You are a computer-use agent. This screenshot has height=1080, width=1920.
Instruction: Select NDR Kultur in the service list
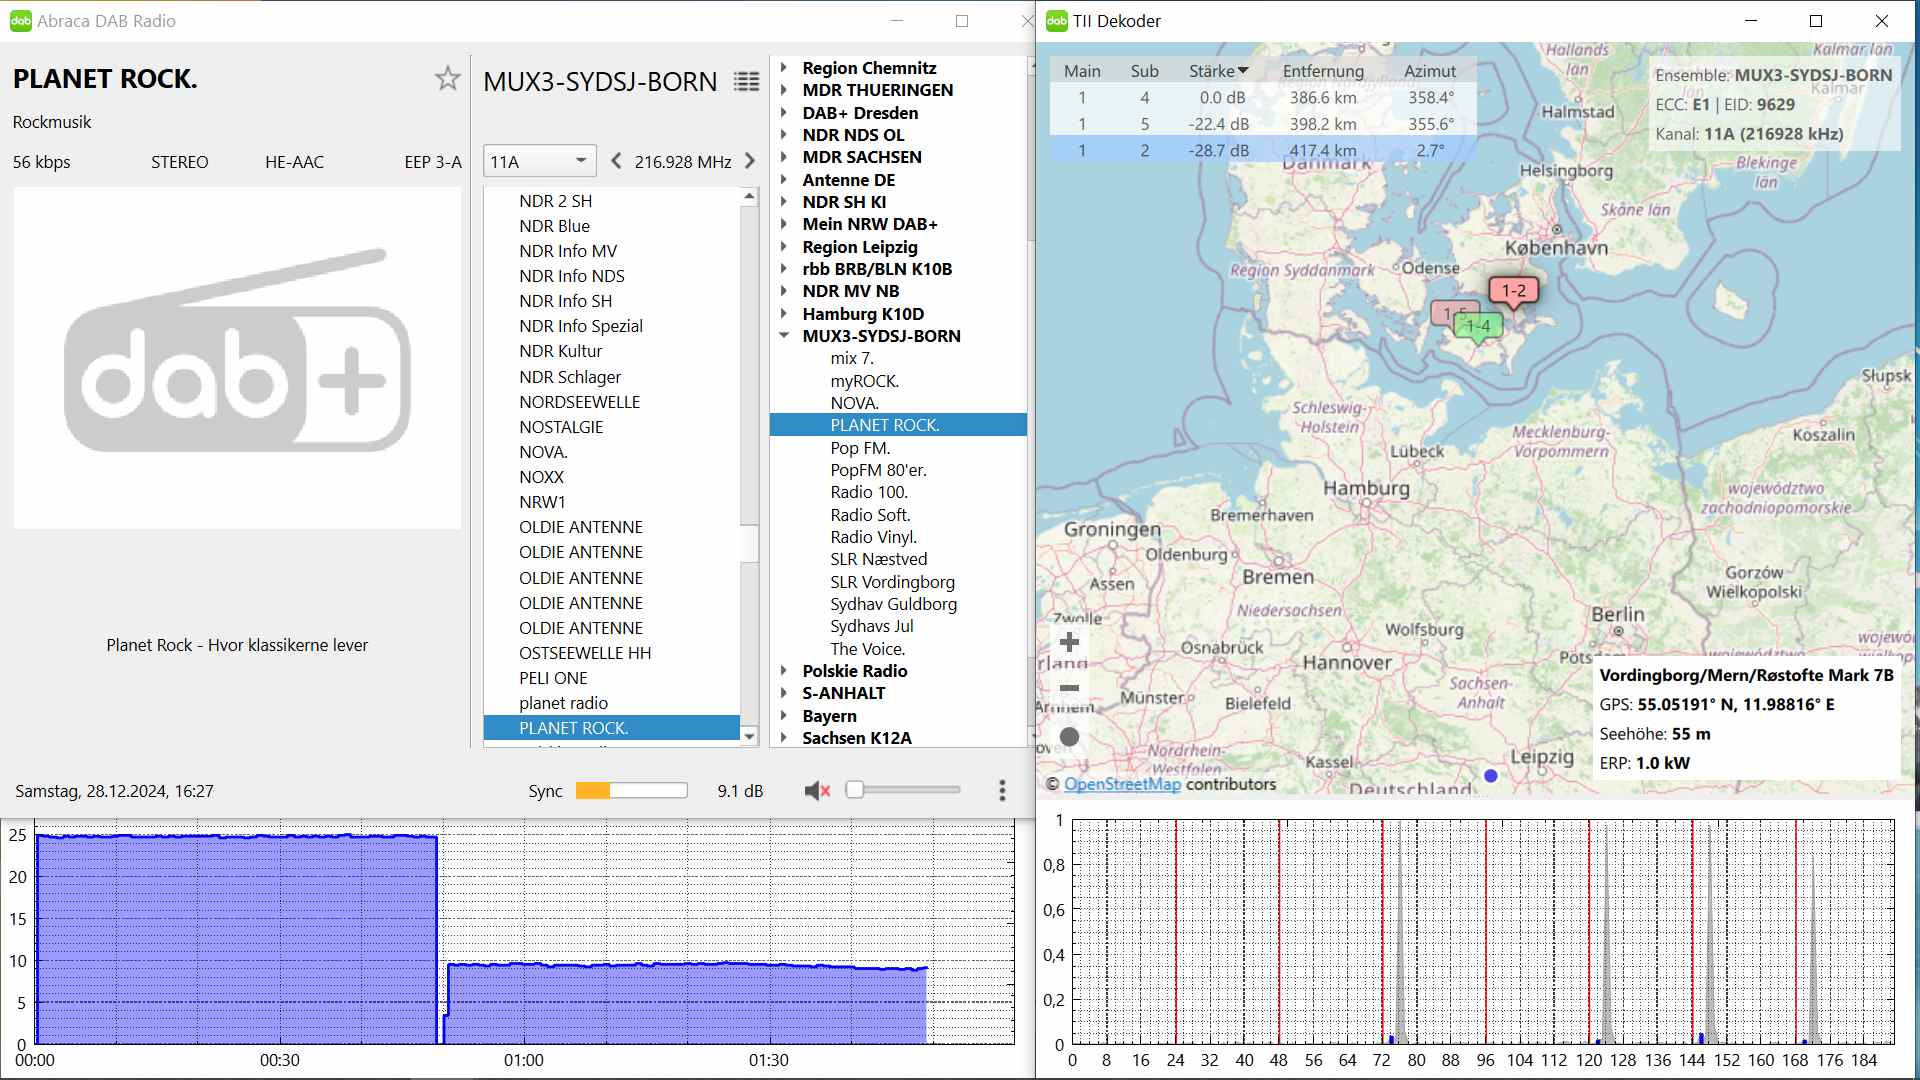(x=560, y=351)
